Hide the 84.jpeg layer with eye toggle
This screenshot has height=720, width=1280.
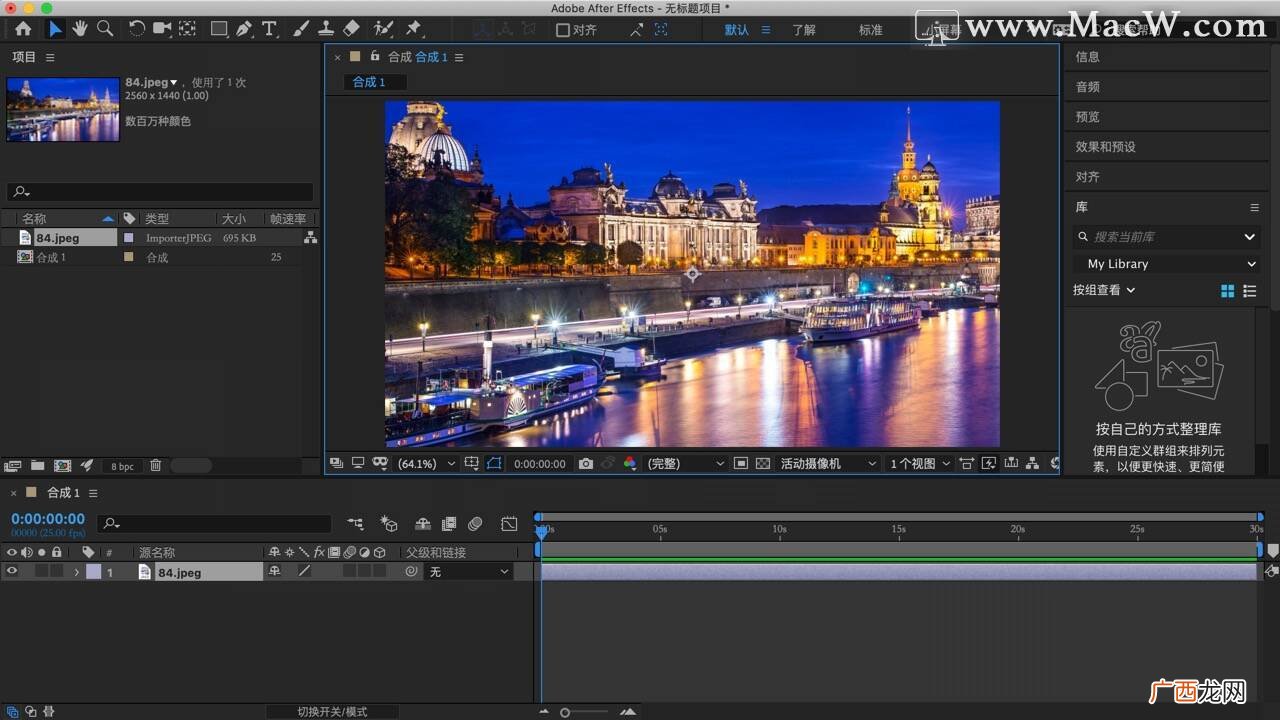click(12, 572)
